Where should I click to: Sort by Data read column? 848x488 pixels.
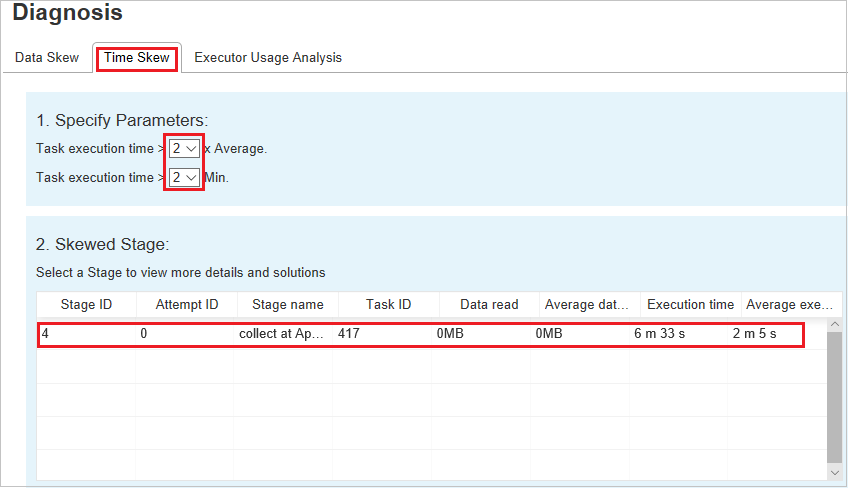point(489,305)
